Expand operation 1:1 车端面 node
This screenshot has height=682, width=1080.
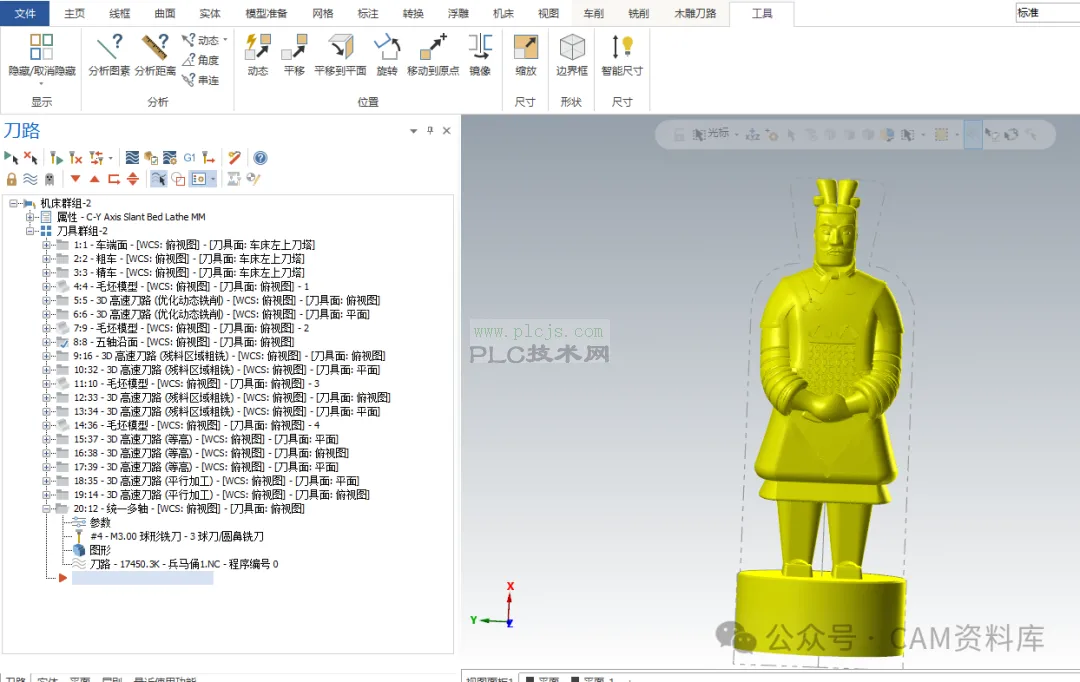(46, 245)
